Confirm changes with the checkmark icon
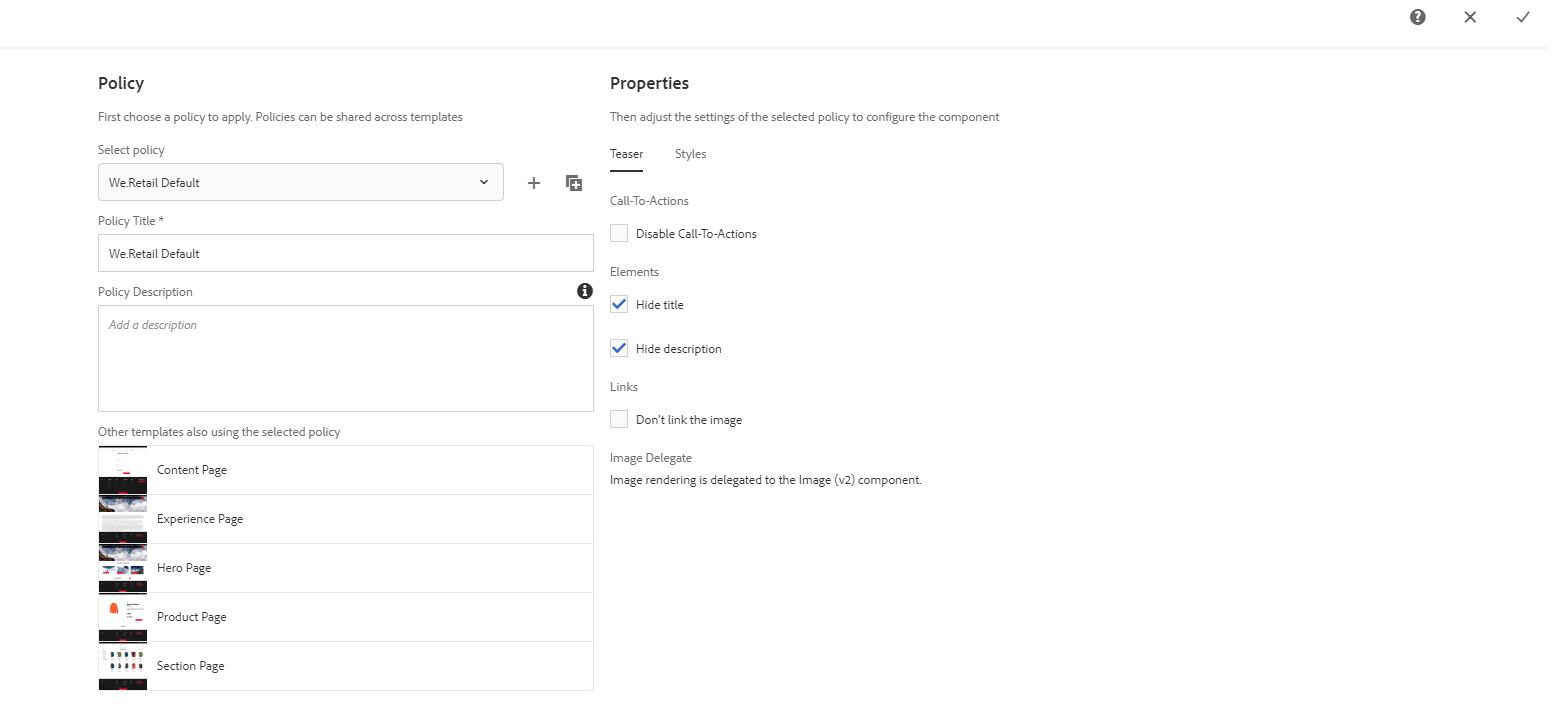 coord(1523,17)
